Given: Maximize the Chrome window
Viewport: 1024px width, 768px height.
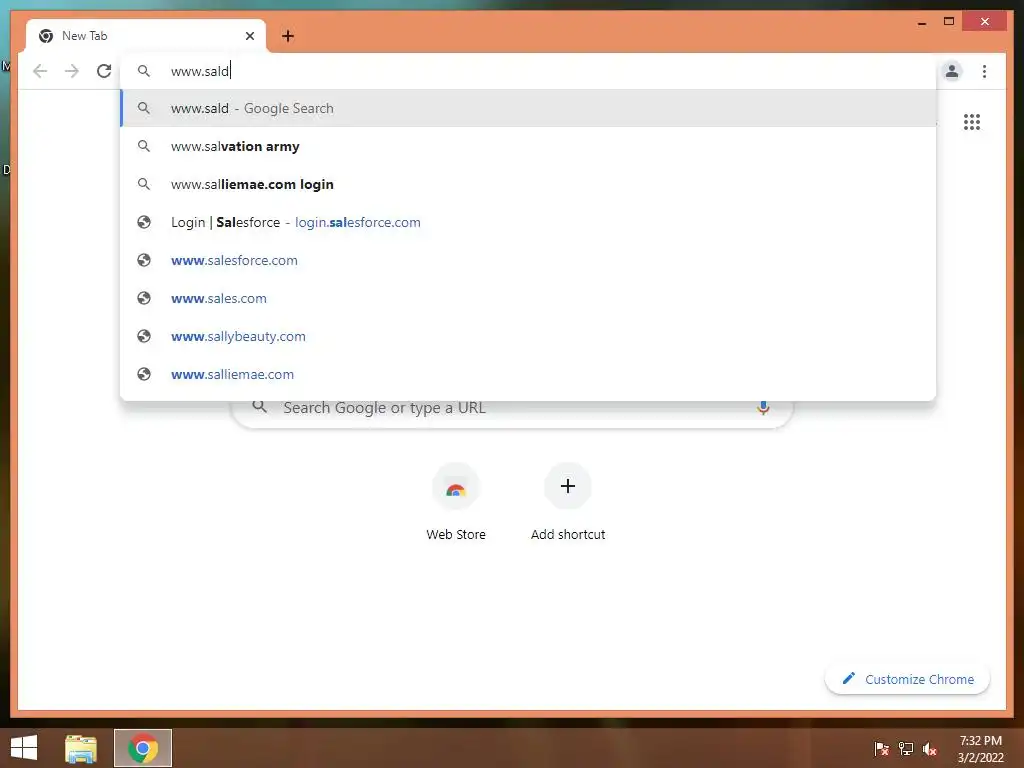Looking at the screenshot, I should tap(949, 22).
